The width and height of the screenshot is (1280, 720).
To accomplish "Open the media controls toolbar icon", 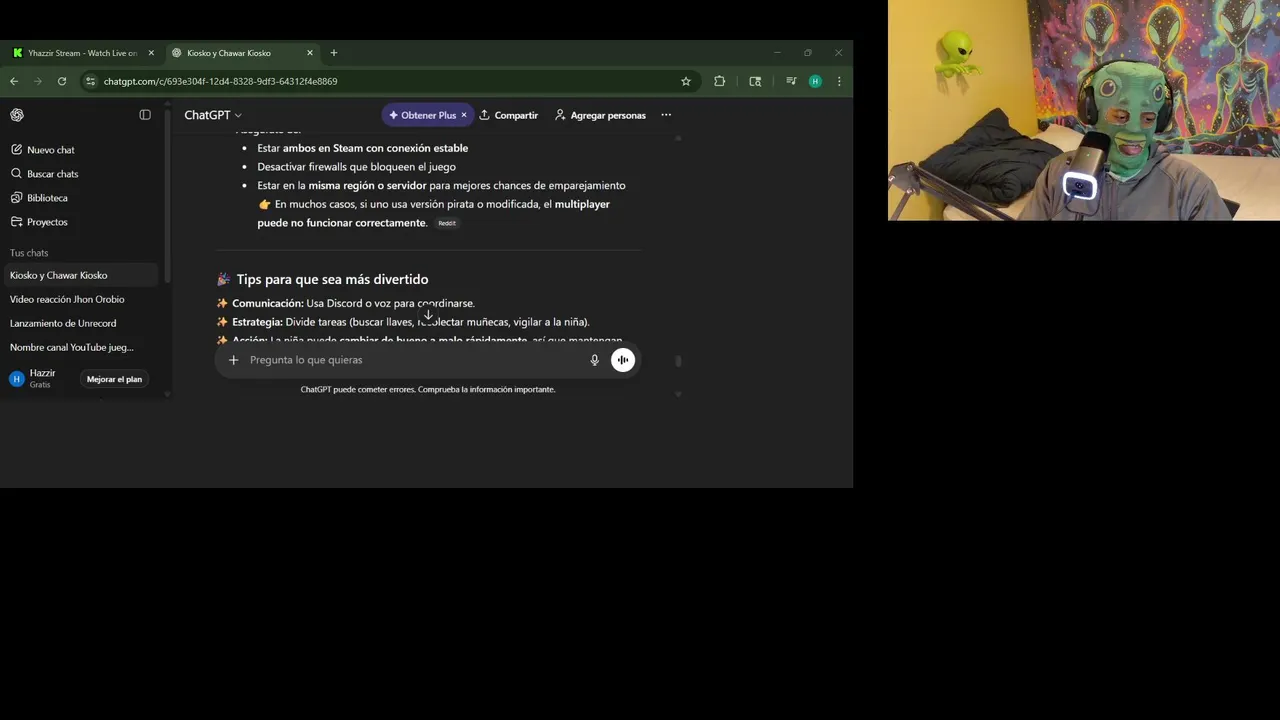I will tap(791, 81).
